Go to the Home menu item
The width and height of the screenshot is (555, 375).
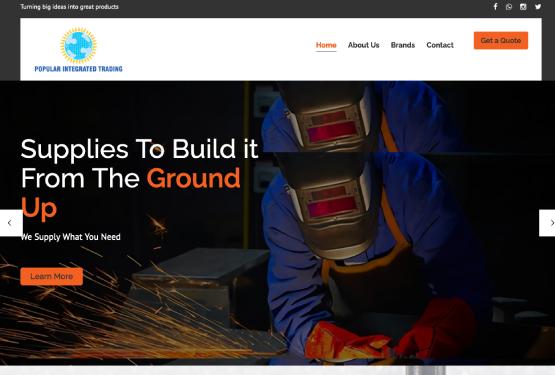326,45
